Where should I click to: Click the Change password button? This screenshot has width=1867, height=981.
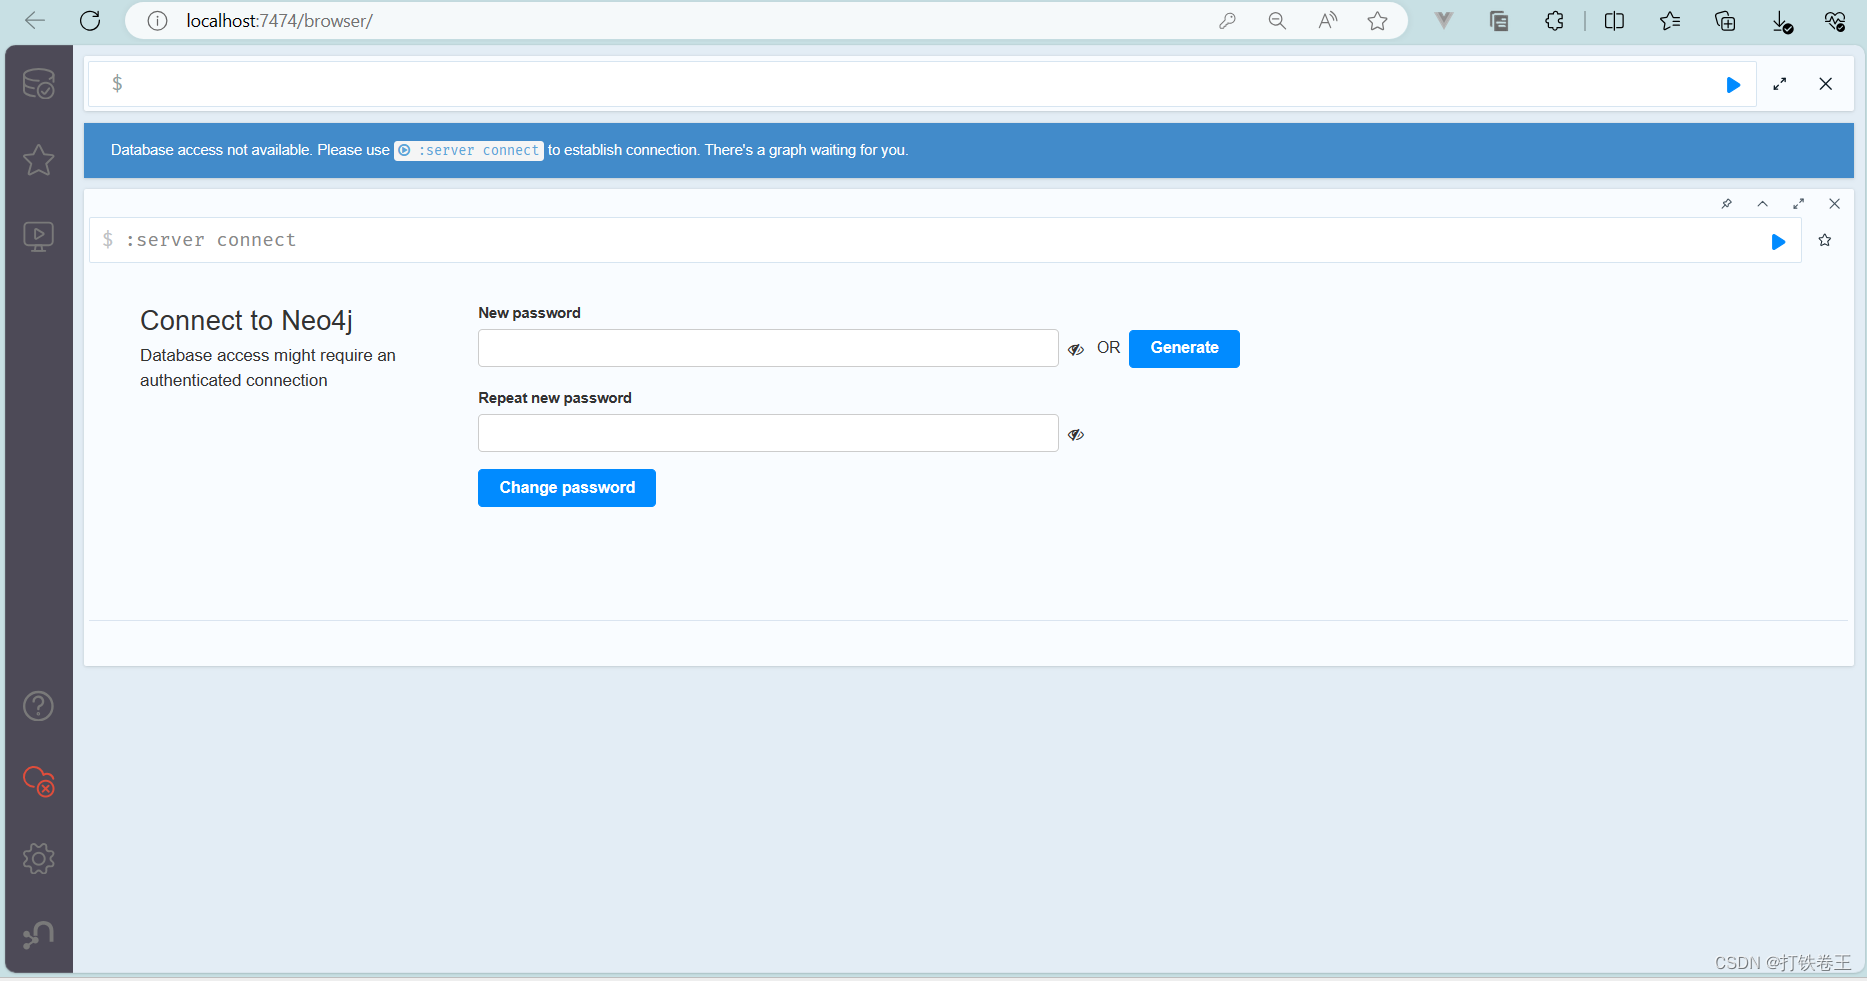(x=567, y=488)
